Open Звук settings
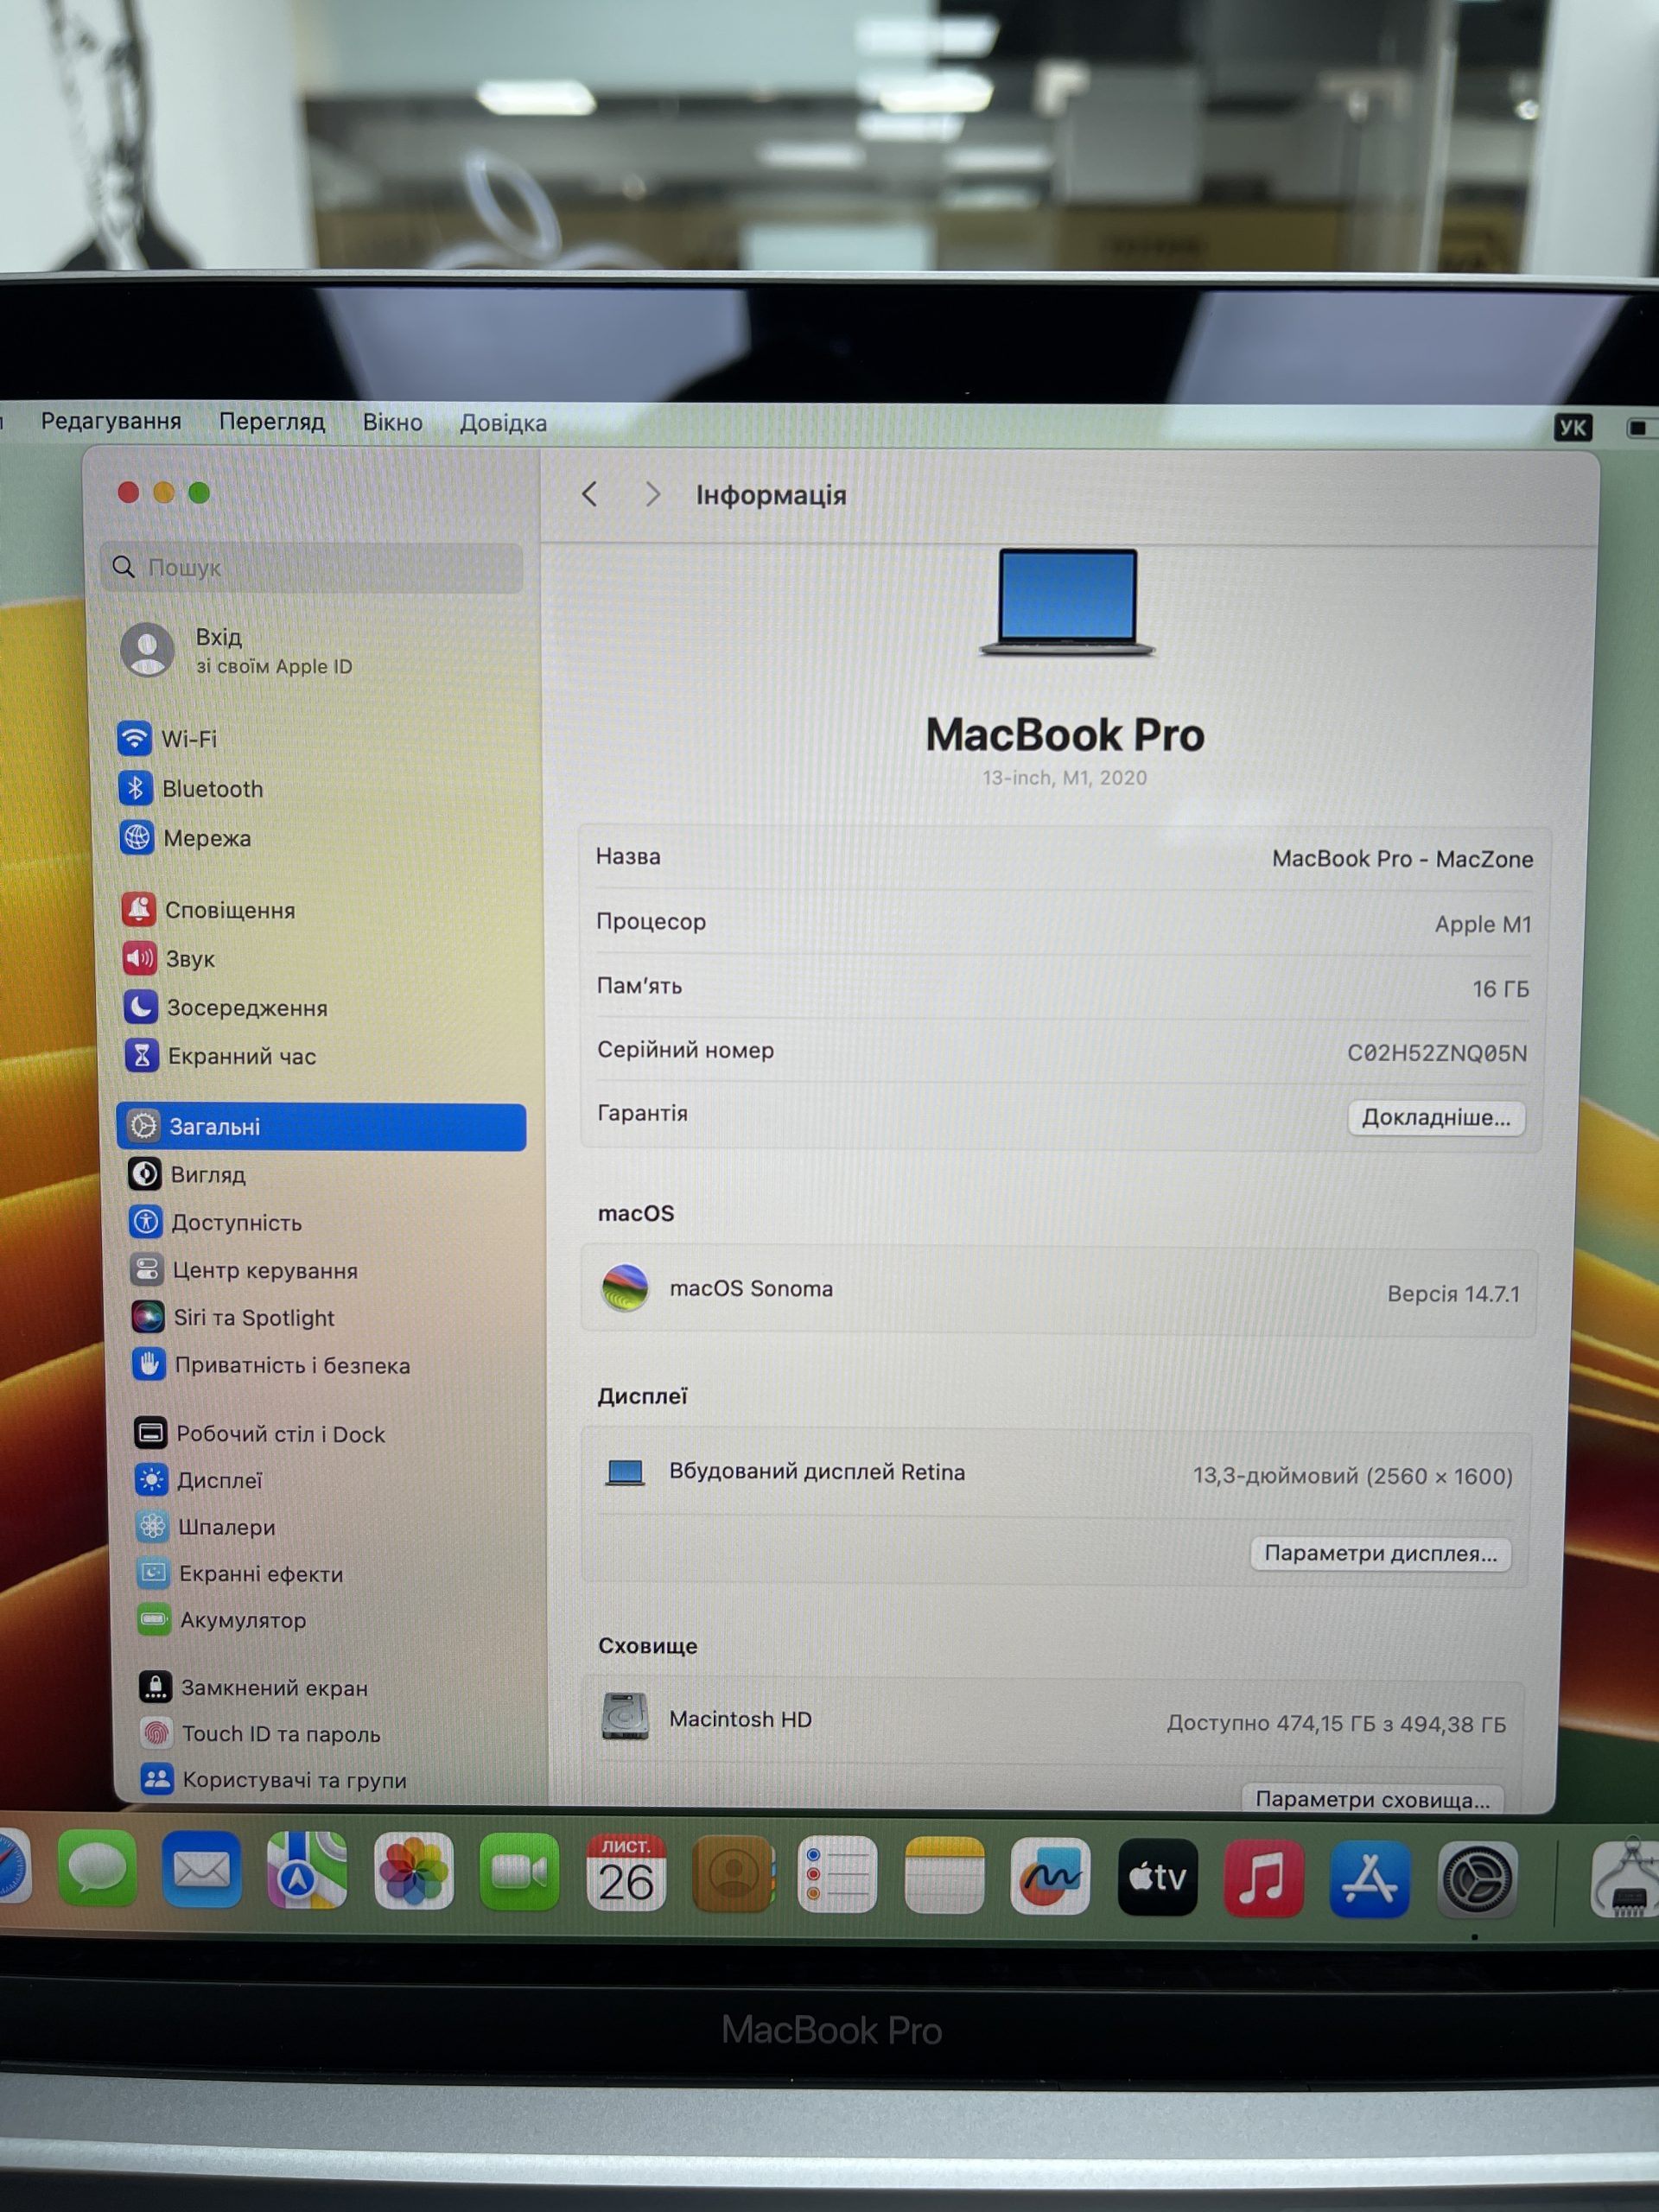Screen dimensions: 1659x2212 click(168, 958)
